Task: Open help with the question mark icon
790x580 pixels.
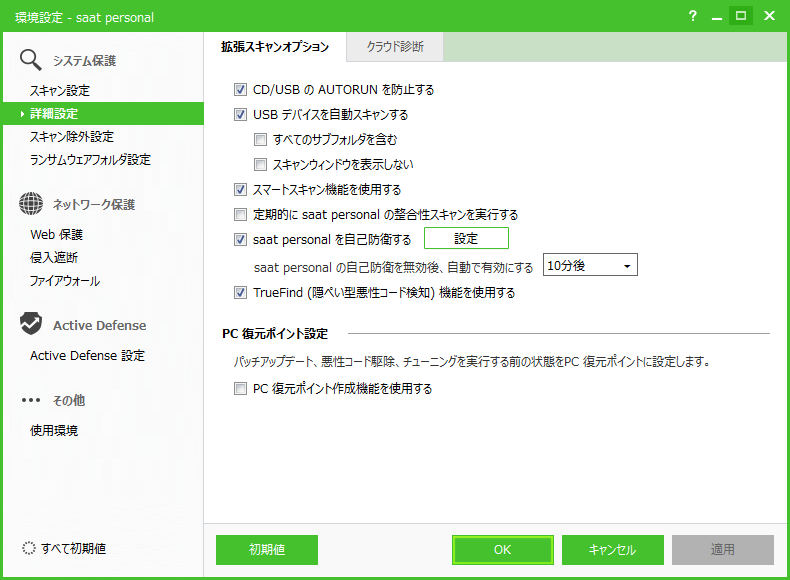Action: 693,16
